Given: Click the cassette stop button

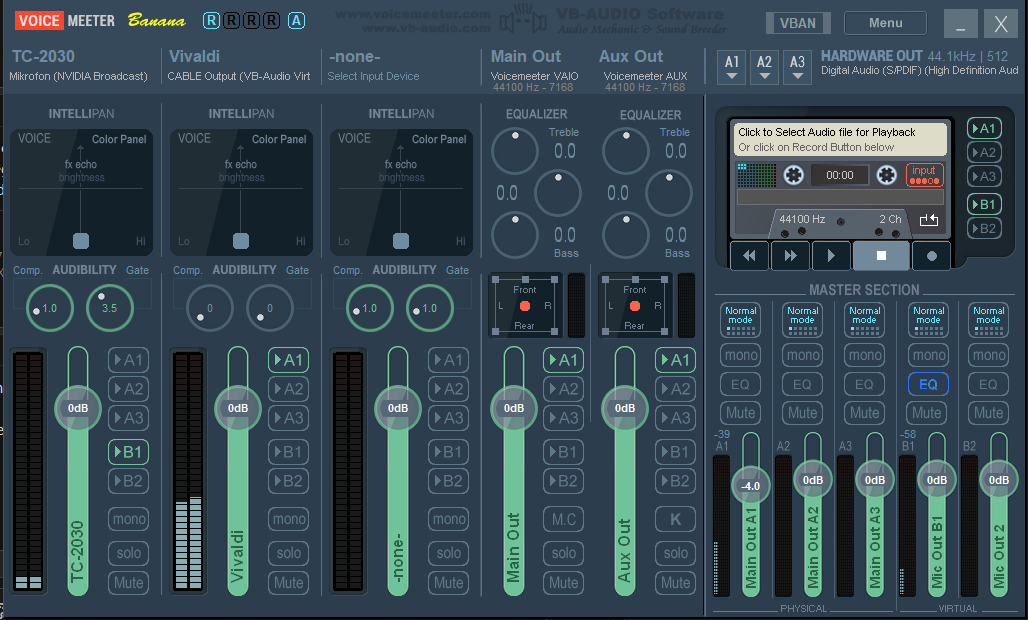Looking at the screenshot, I should [x=881, y=256].
